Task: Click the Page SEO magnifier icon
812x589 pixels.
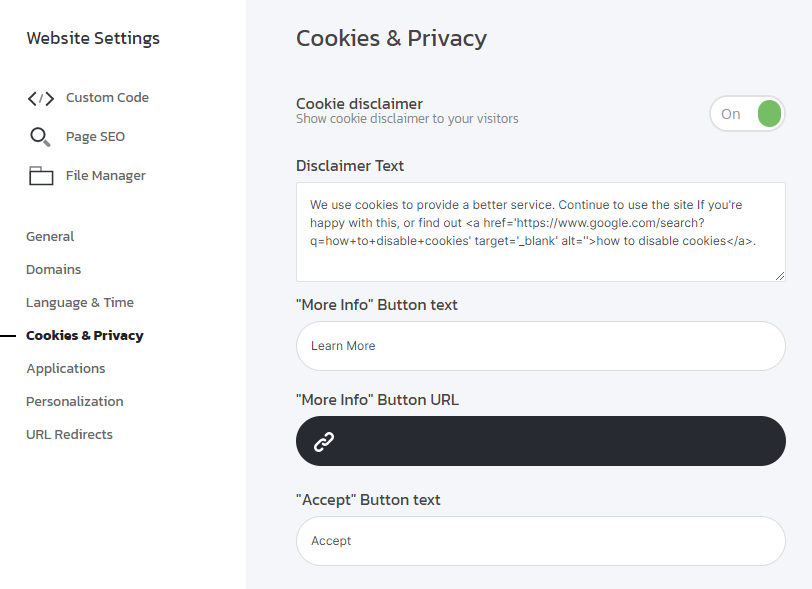Action: (40, 137)
